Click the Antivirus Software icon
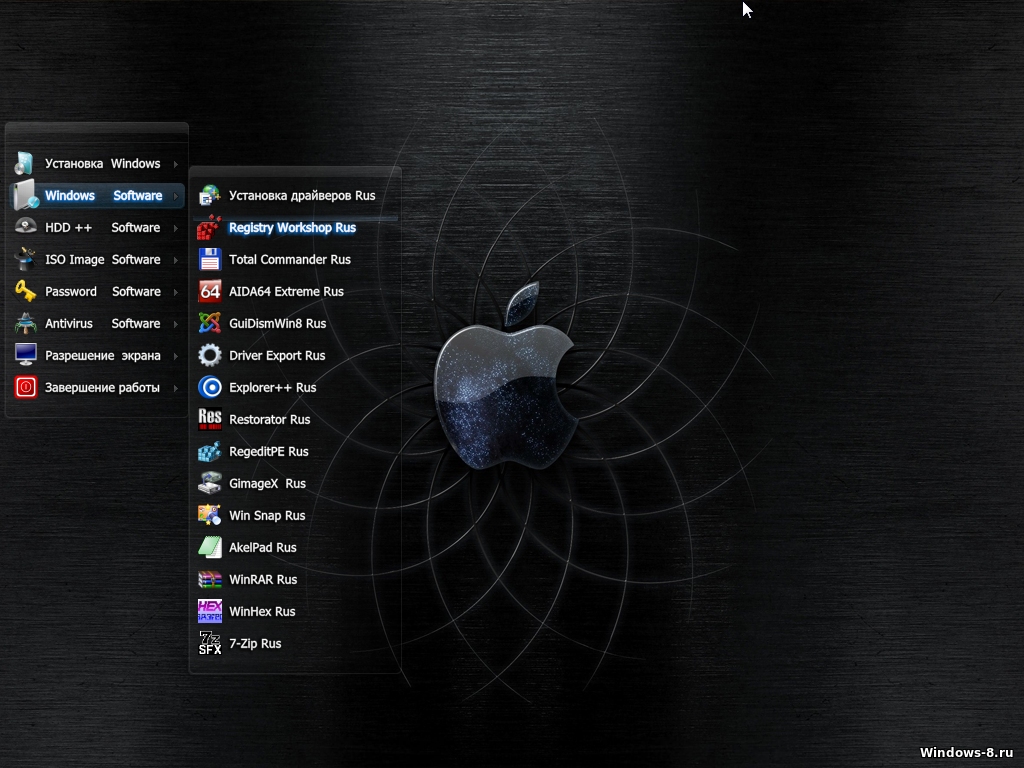 pyautogui.click(x=25, y=323)
